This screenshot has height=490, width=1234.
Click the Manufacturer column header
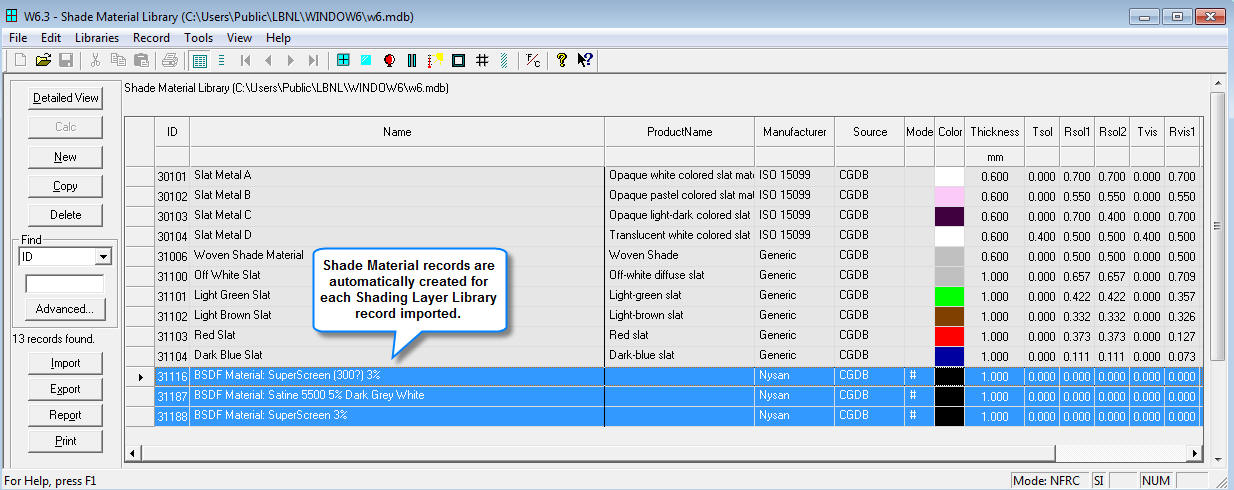pos(795,132)
